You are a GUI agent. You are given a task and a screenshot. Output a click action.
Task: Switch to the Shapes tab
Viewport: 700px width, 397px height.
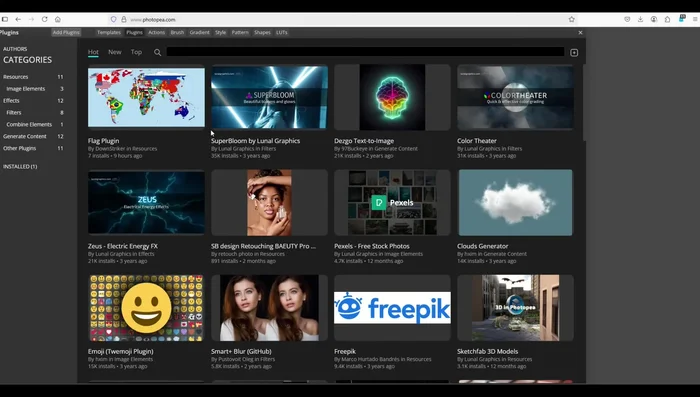262,32
